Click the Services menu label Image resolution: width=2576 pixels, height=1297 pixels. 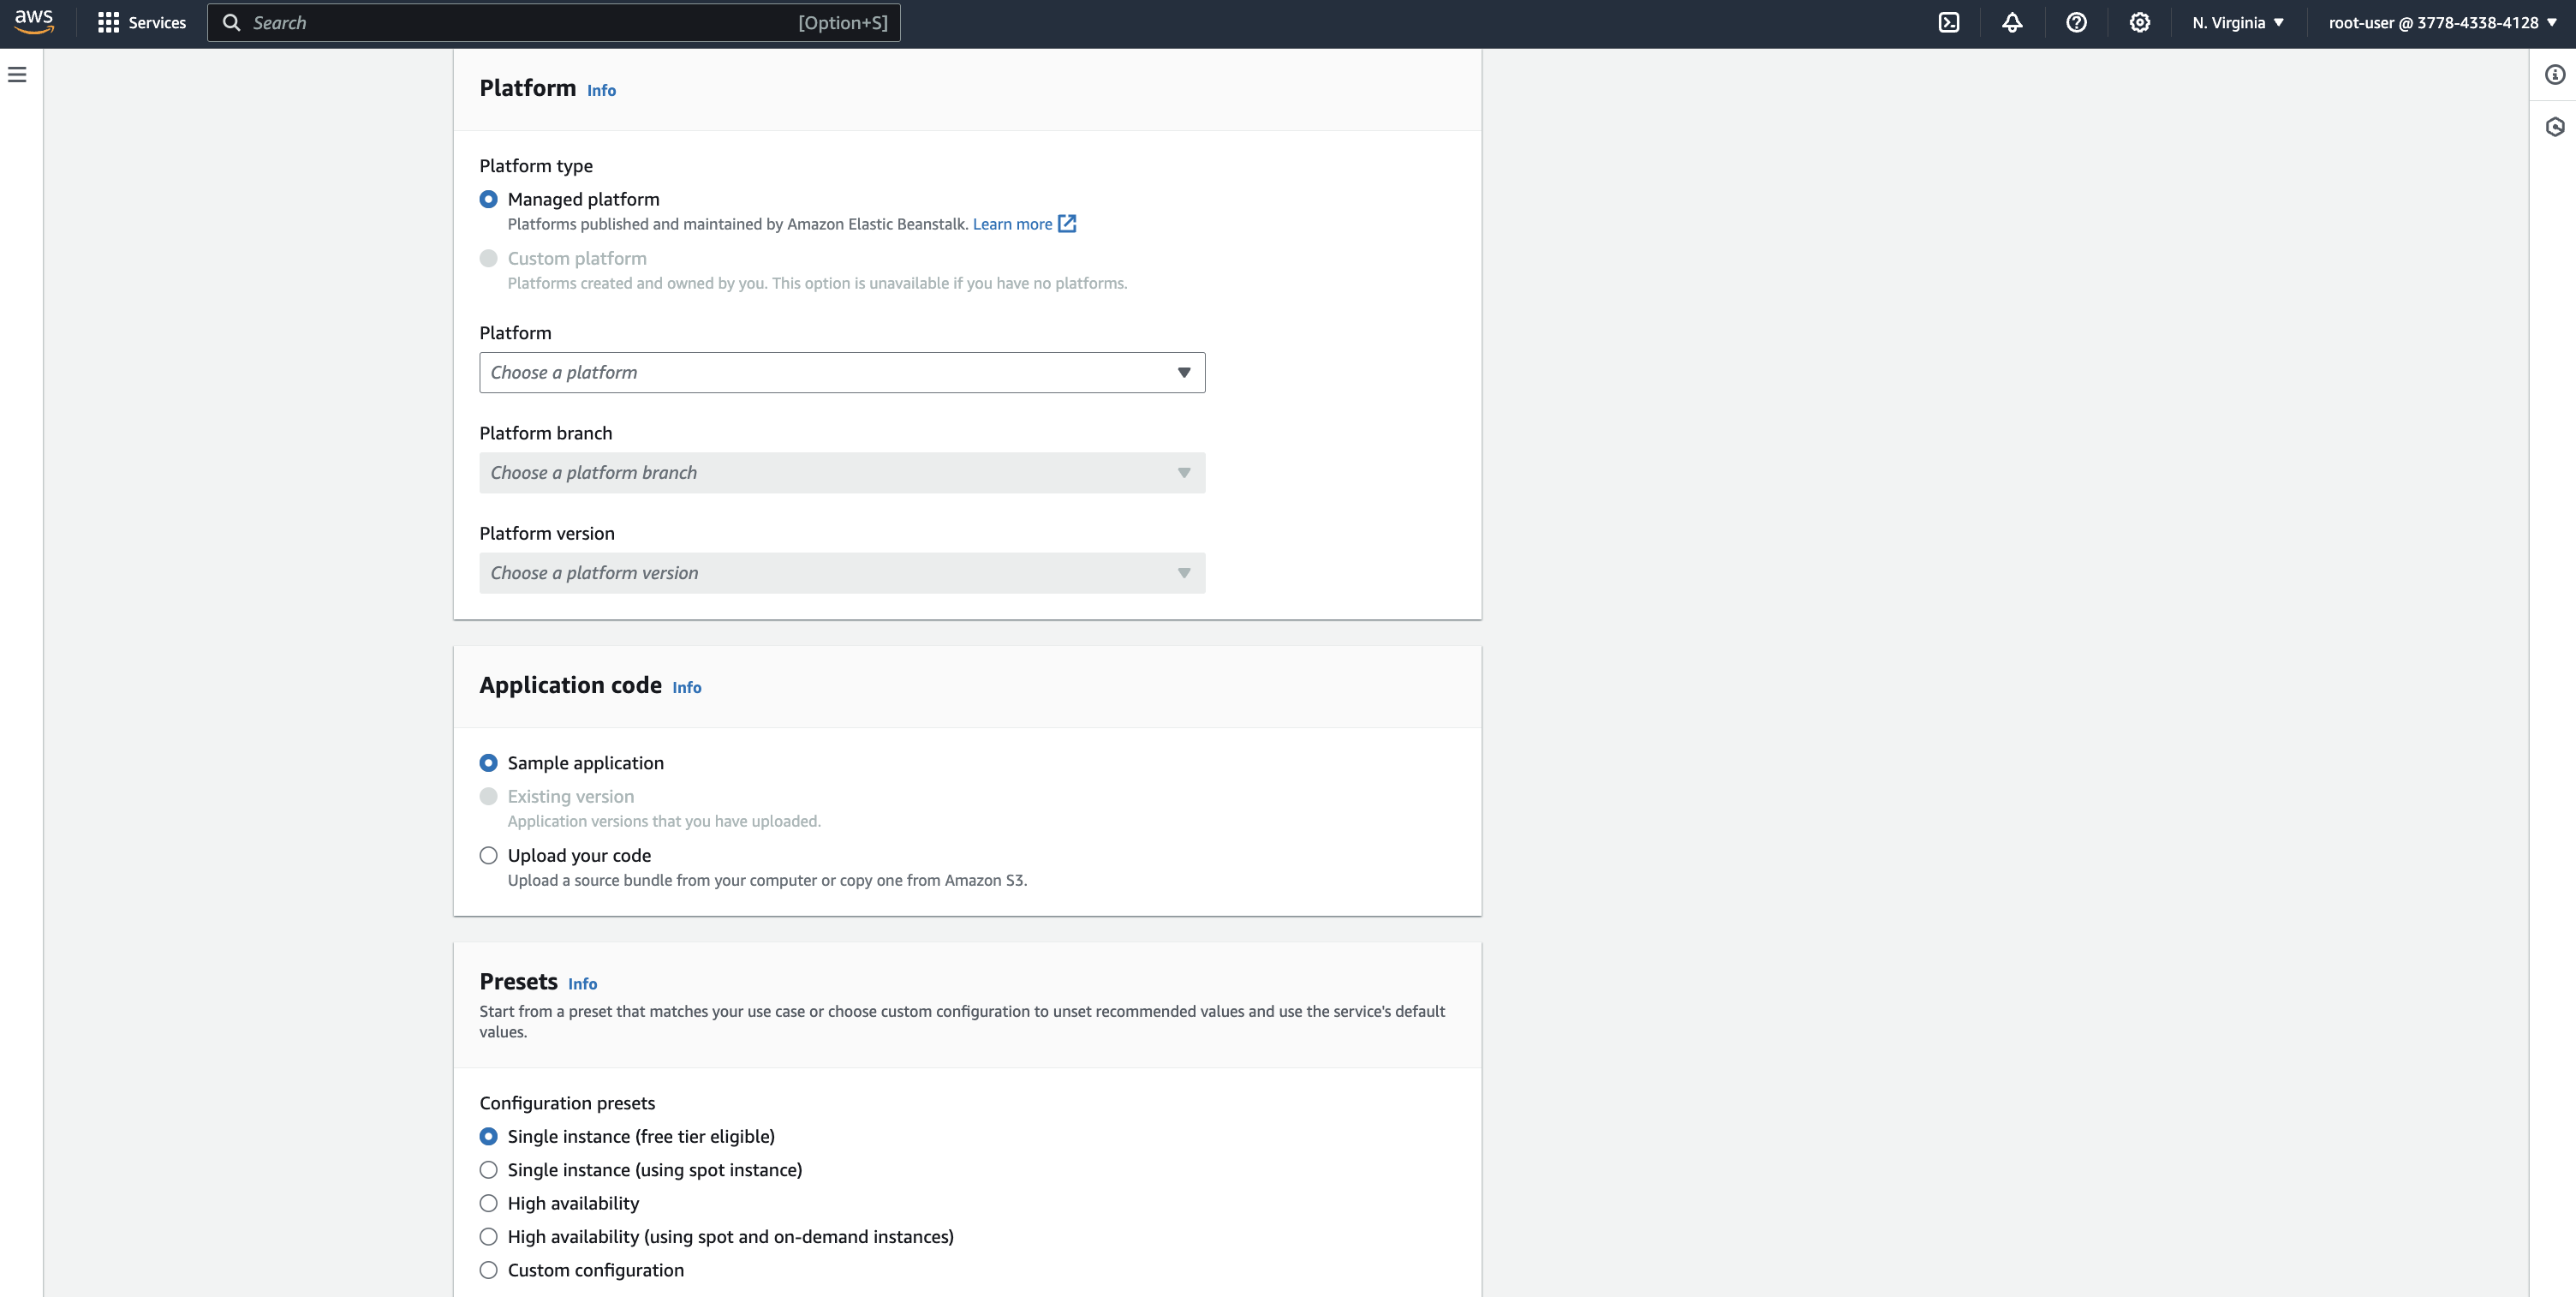coord(157,23)
